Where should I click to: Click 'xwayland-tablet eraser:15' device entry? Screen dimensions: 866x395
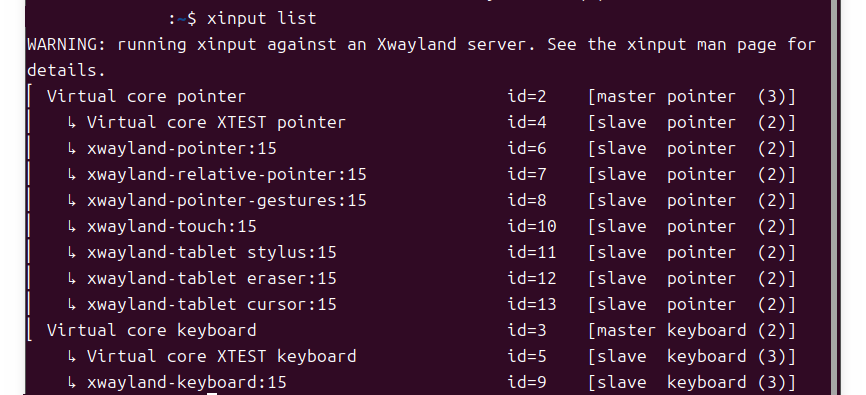click(212, 278)
